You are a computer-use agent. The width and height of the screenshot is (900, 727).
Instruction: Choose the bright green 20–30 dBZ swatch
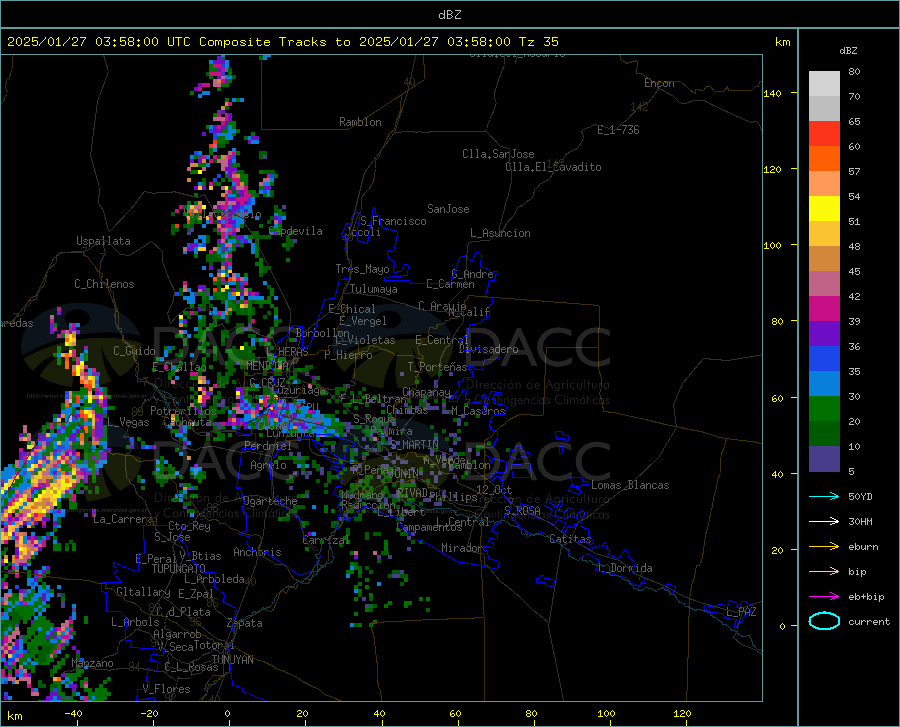click(824, 409)
